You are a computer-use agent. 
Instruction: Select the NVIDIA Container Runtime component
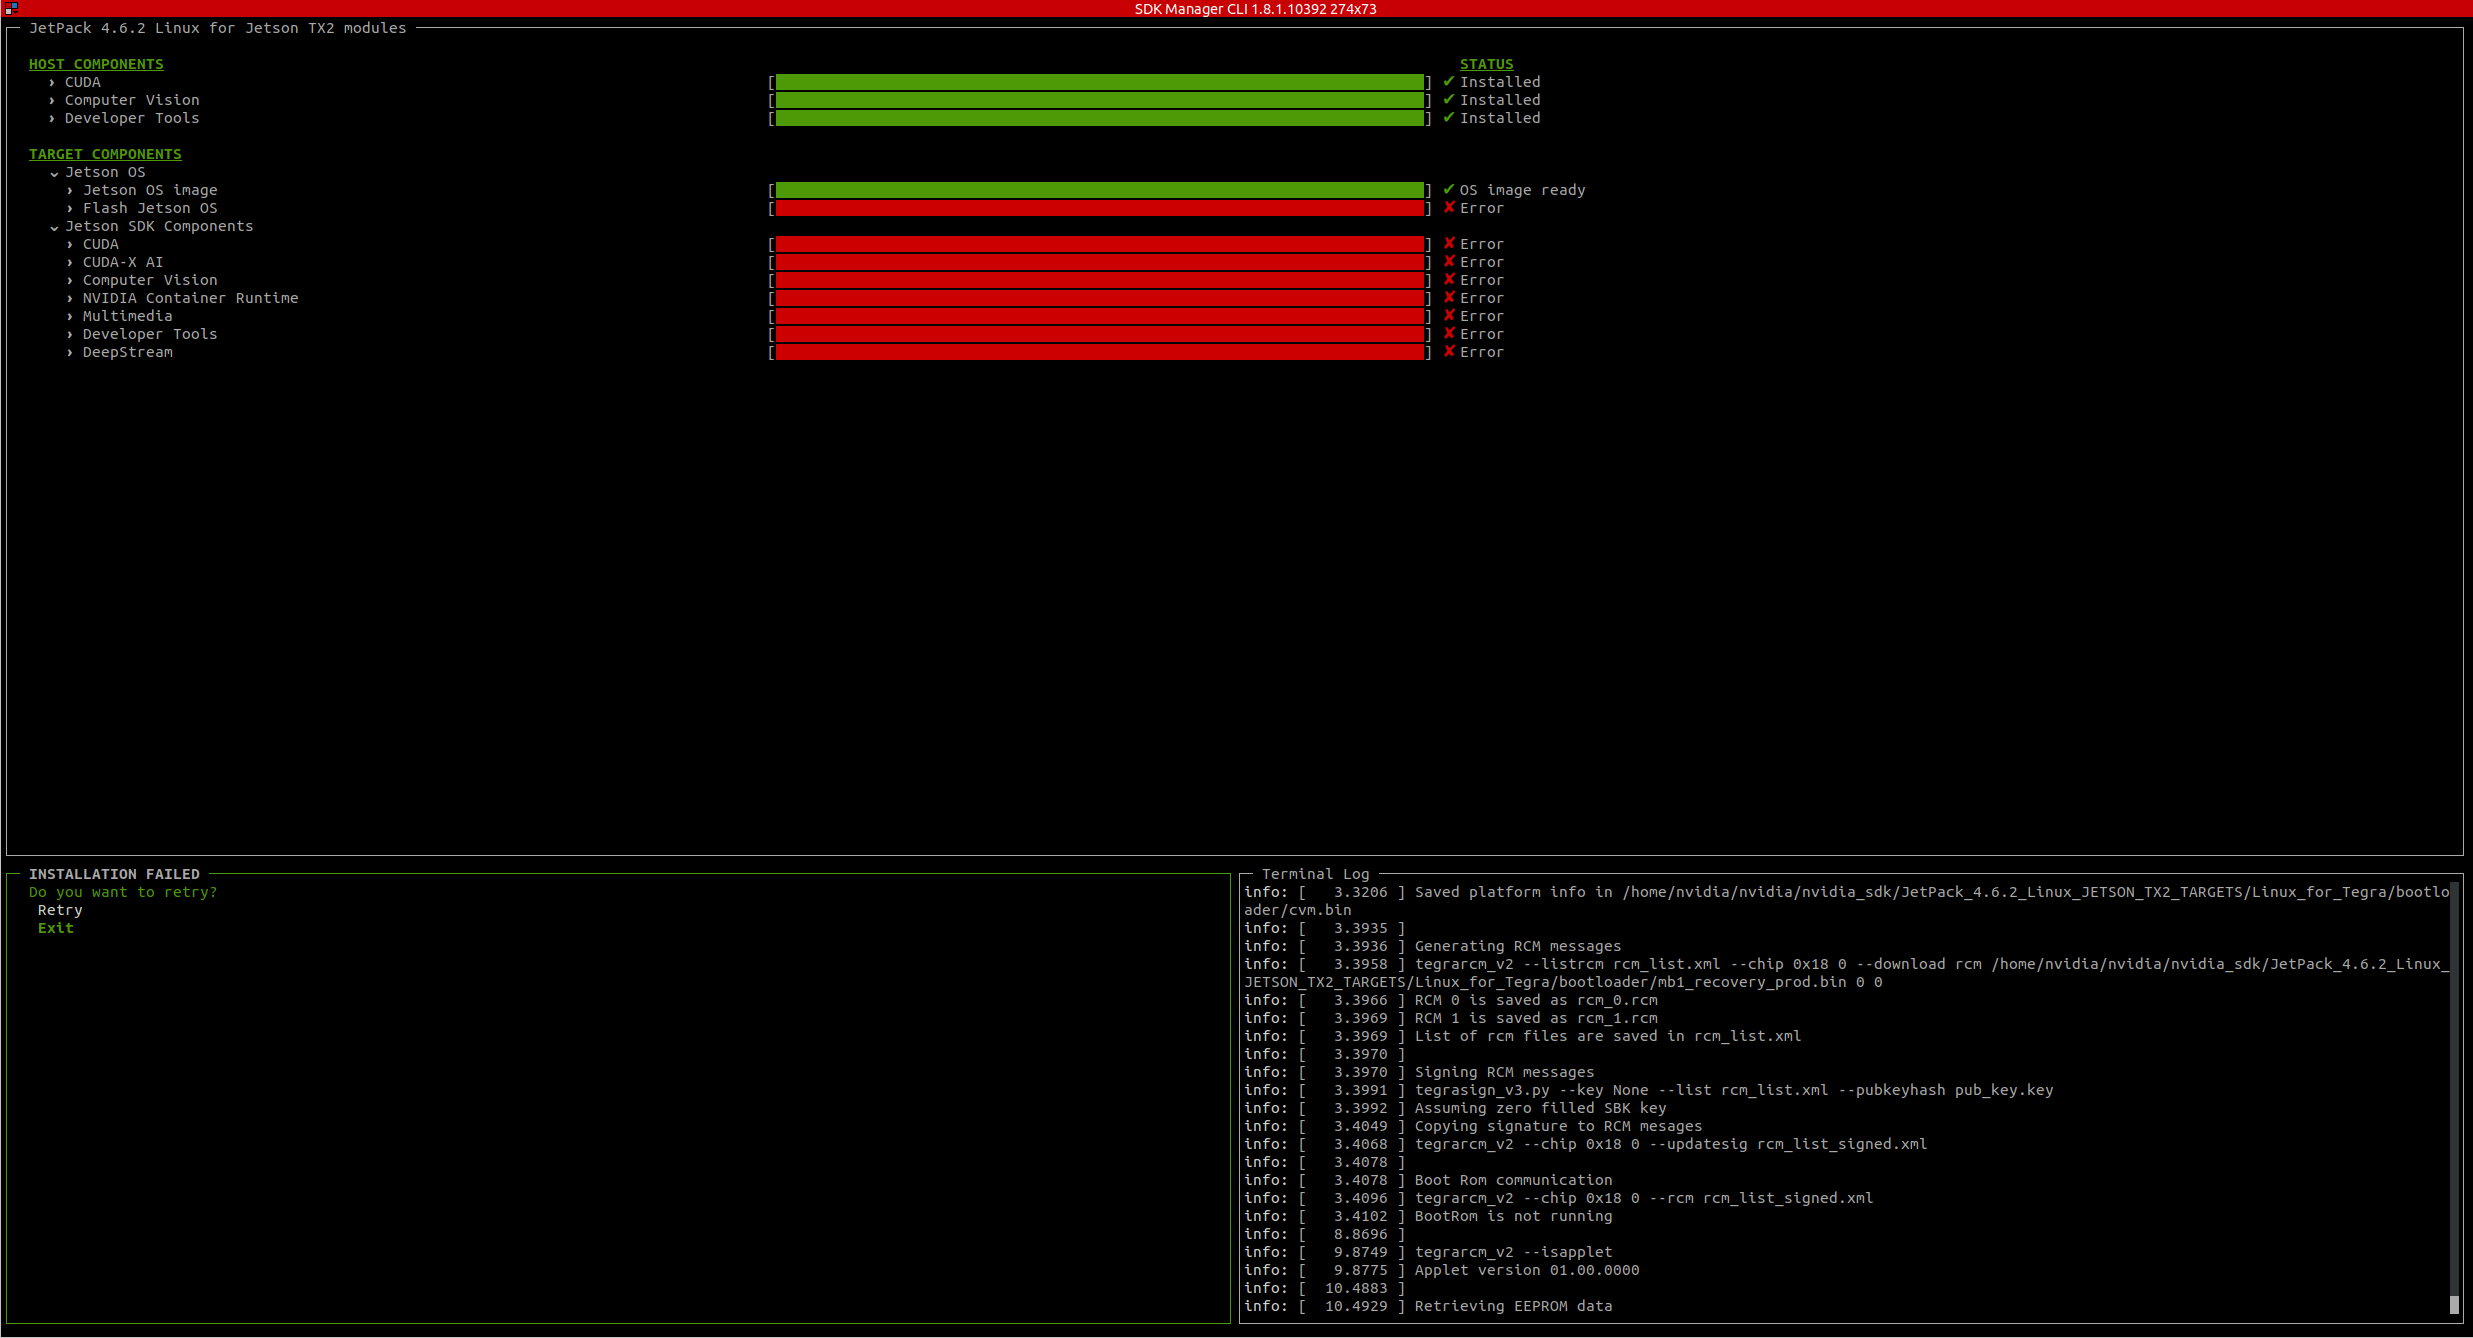(x=189, y=298)
